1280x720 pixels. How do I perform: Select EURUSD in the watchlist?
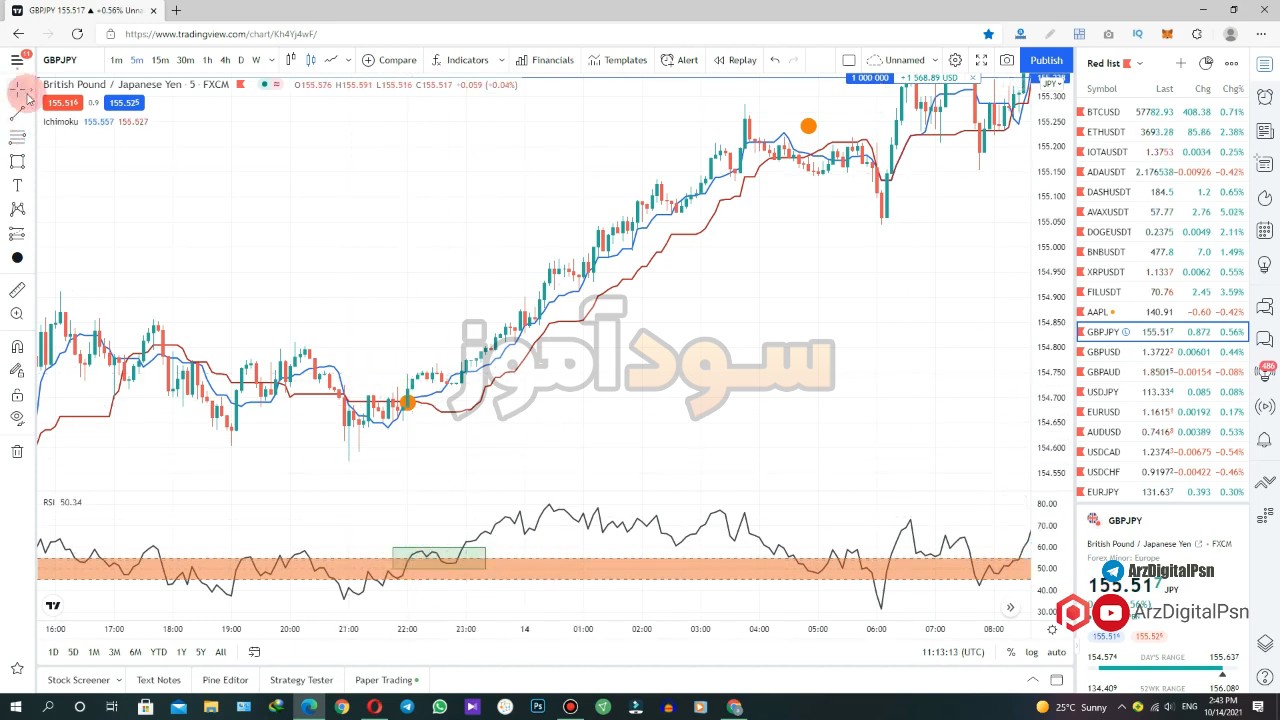(x=1161, y=412)
